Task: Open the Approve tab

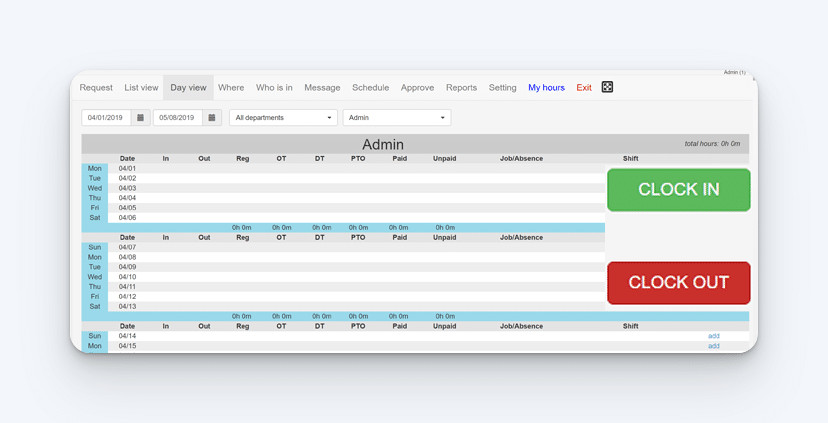Action: [x=417, y=88]
